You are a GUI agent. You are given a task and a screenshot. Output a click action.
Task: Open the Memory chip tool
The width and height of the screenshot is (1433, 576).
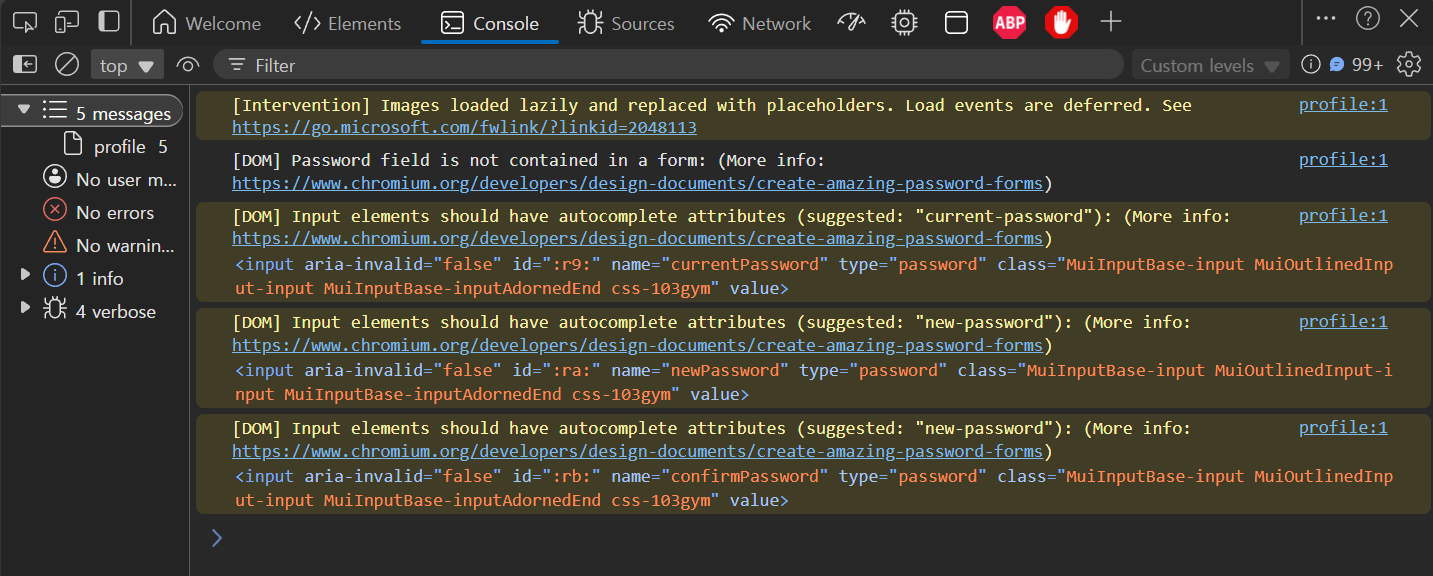(904, 23)
